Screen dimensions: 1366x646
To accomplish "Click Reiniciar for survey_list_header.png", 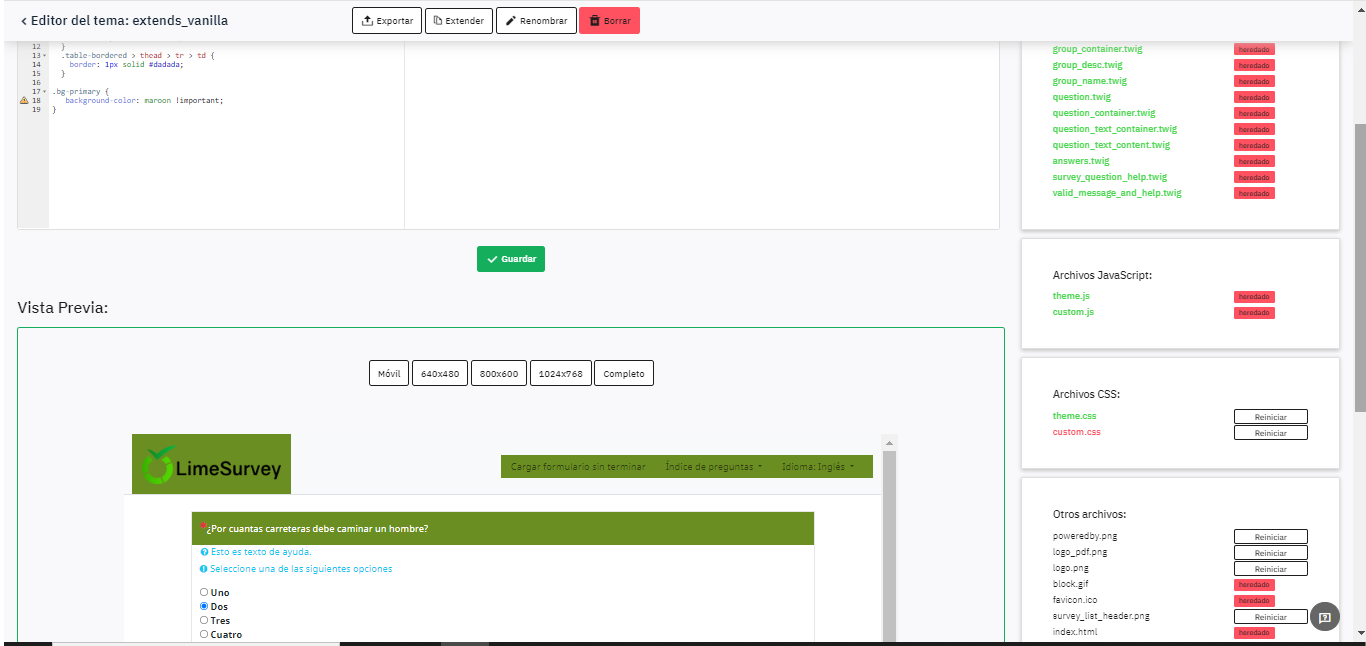I will 1270,617.
